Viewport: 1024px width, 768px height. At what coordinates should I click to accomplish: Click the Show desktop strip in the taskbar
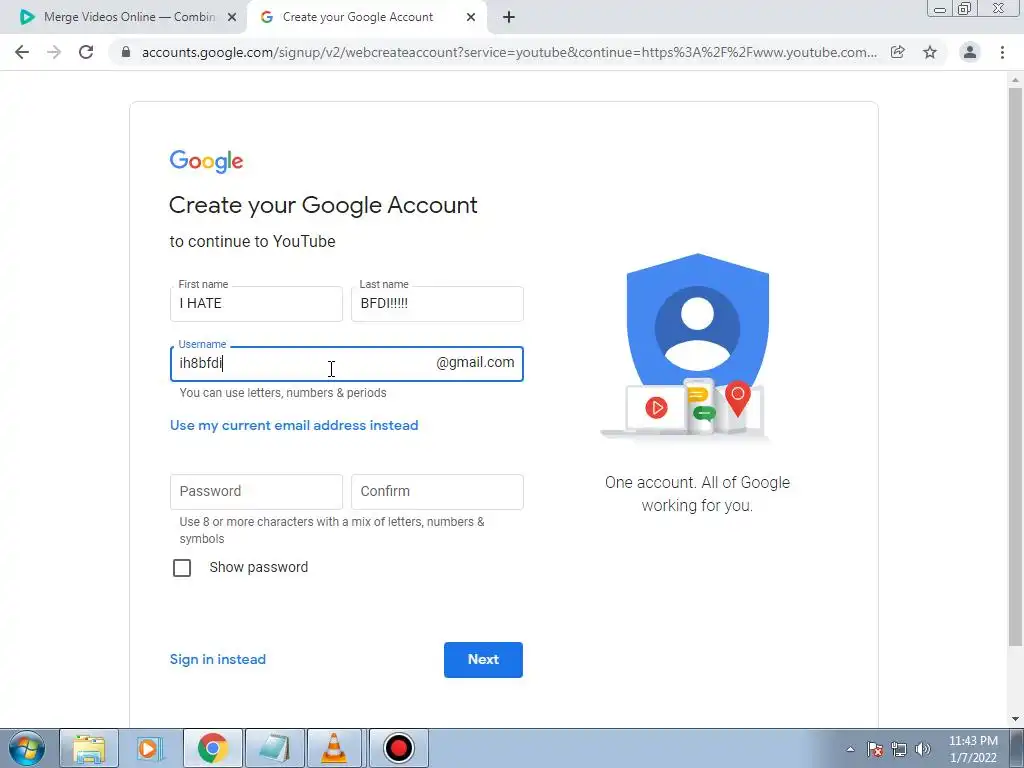pos(1017,748)
